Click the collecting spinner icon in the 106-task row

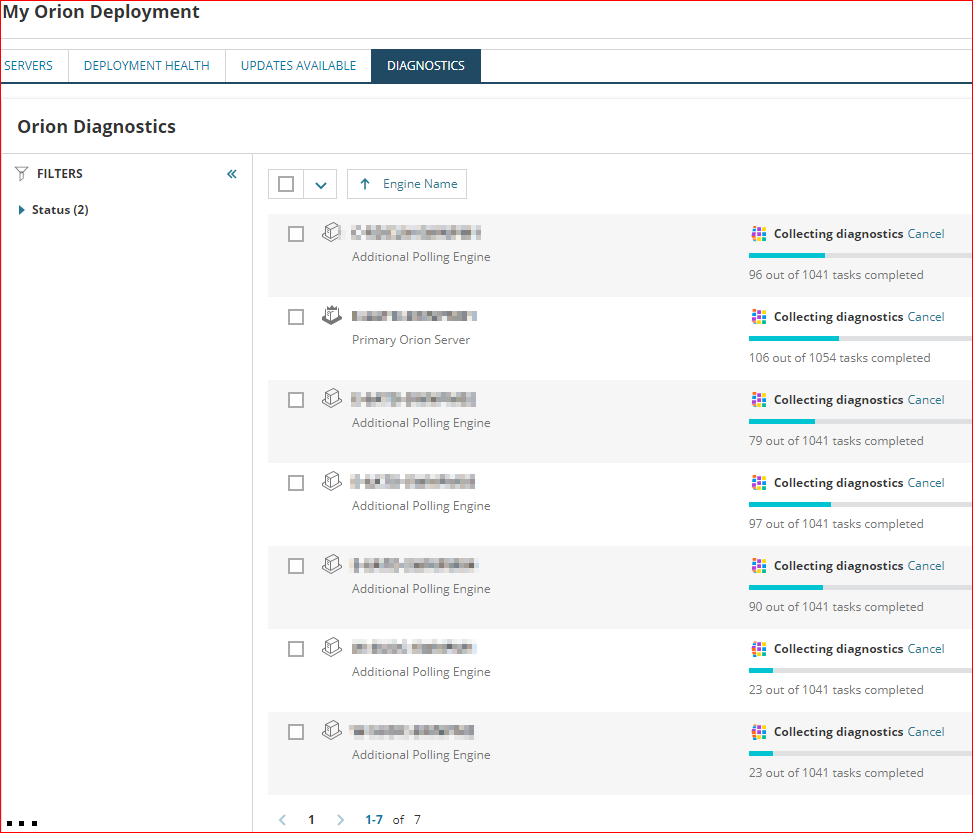click(x=758, y=317)
